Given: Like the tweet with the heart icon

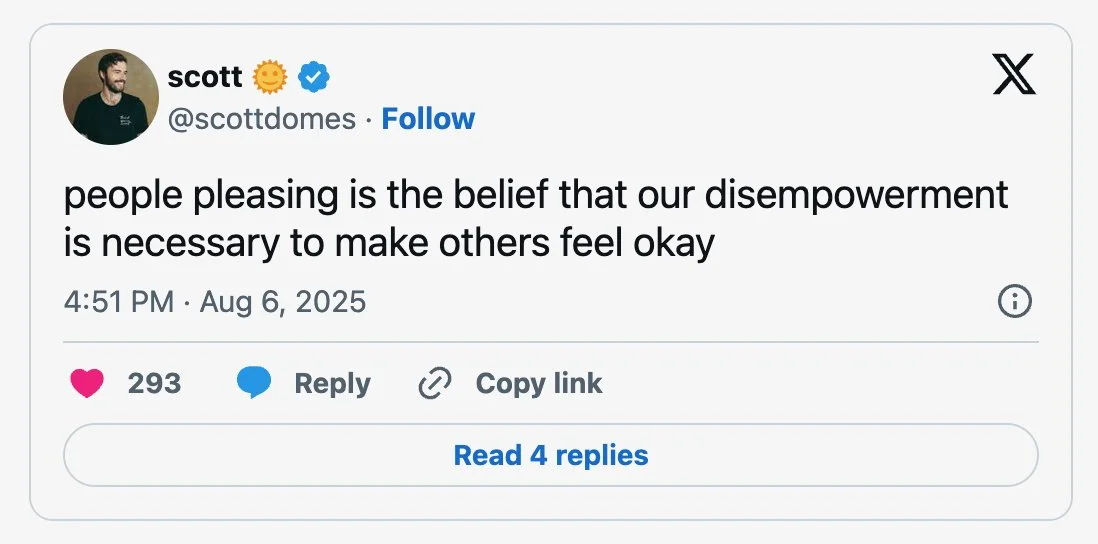Looking at the screenshot, I should [88, 383].
